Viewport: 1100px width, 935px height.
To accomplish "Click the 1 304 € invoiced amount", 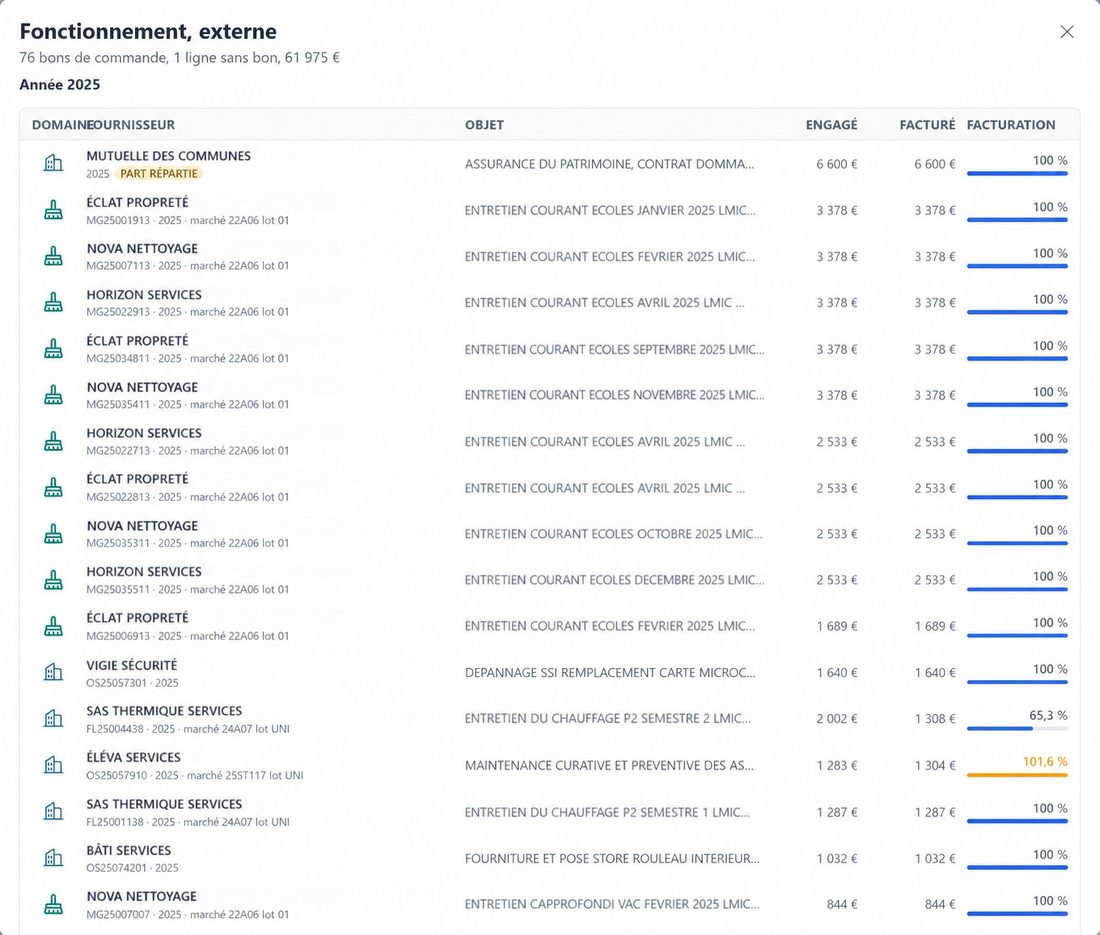I will 934,765.
